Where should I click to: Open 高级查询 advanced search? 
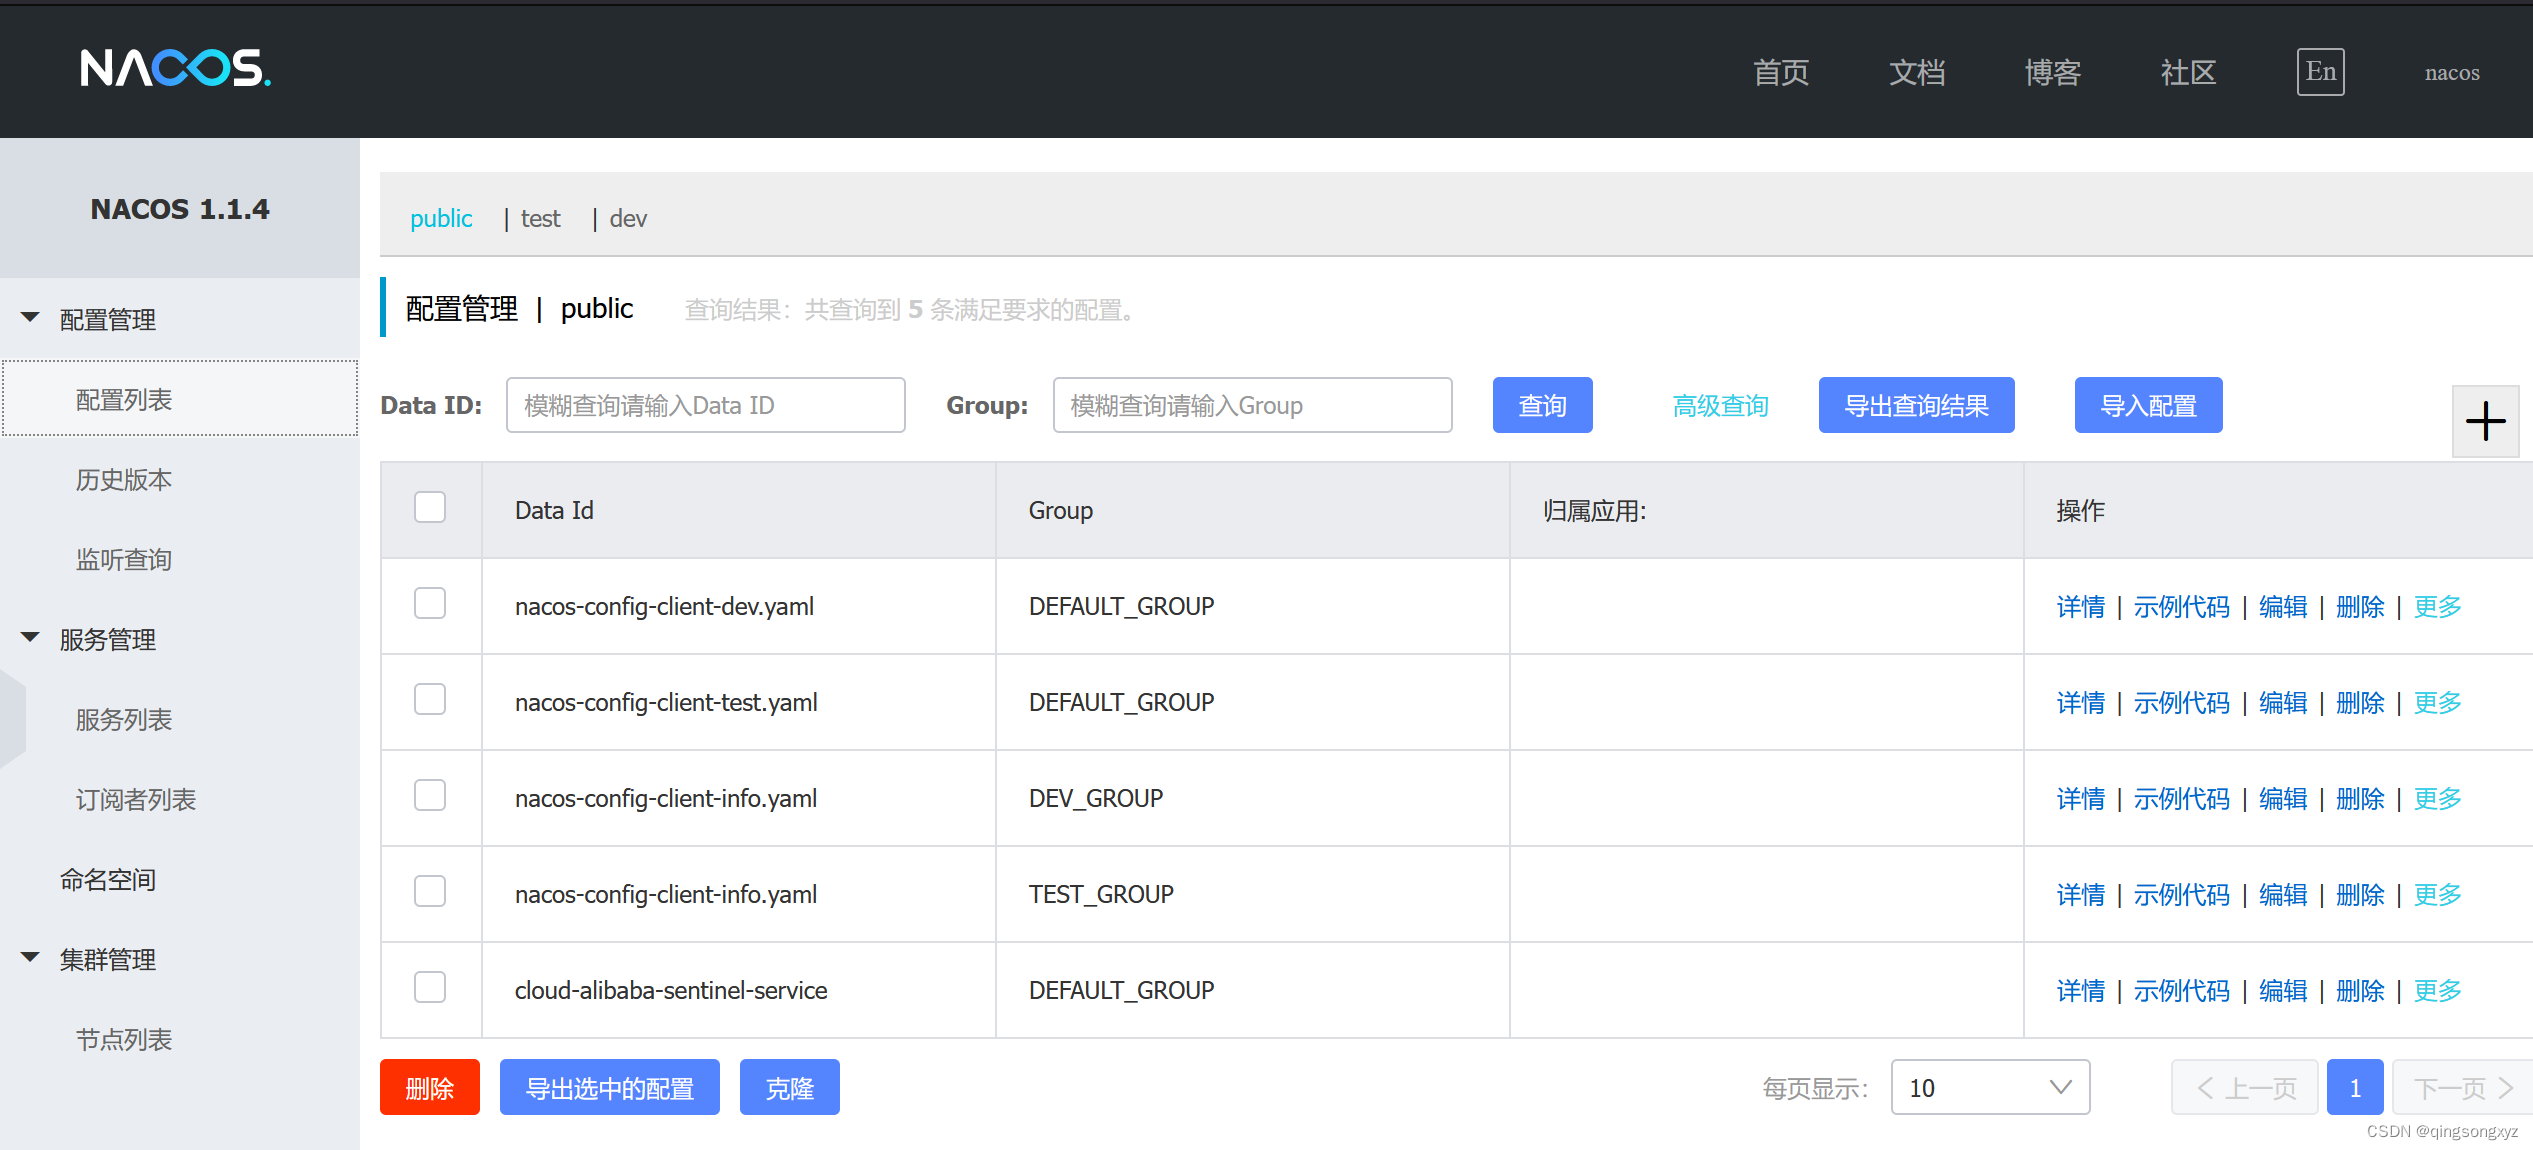(x=1720, y=406)
